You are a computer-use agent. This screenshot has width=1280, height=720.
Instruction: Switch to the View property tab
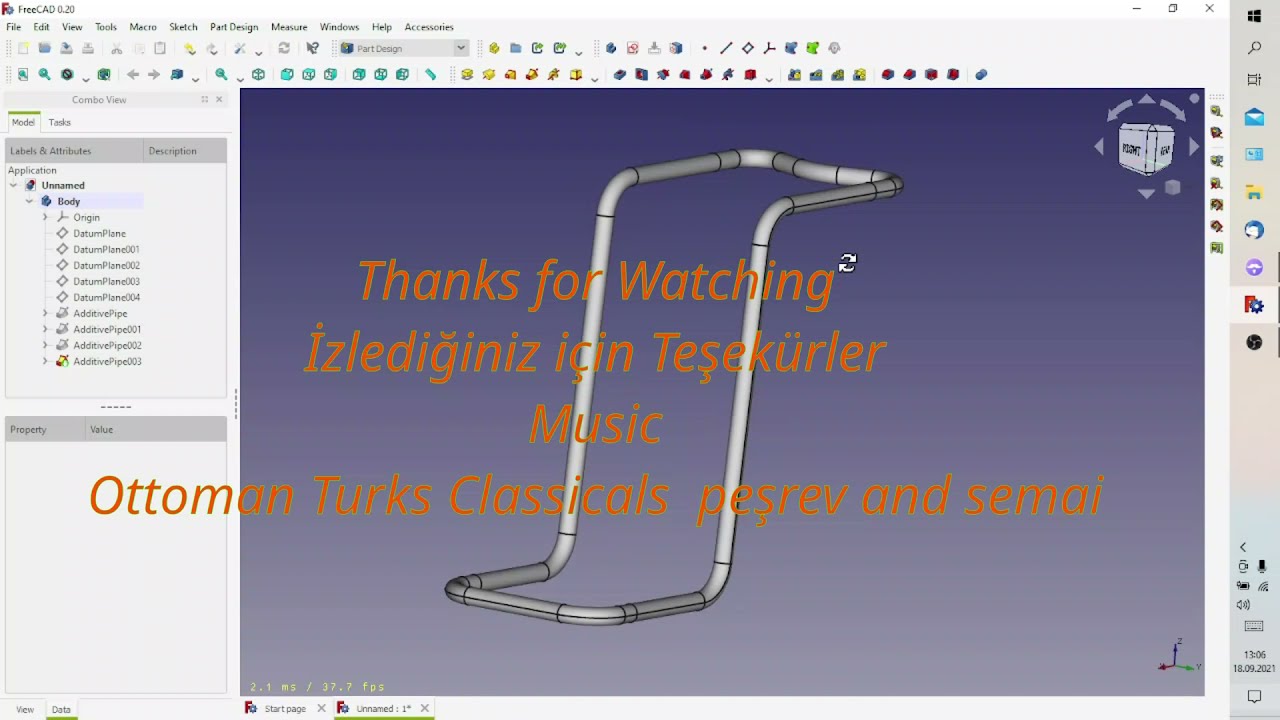[x=25, y=709]
